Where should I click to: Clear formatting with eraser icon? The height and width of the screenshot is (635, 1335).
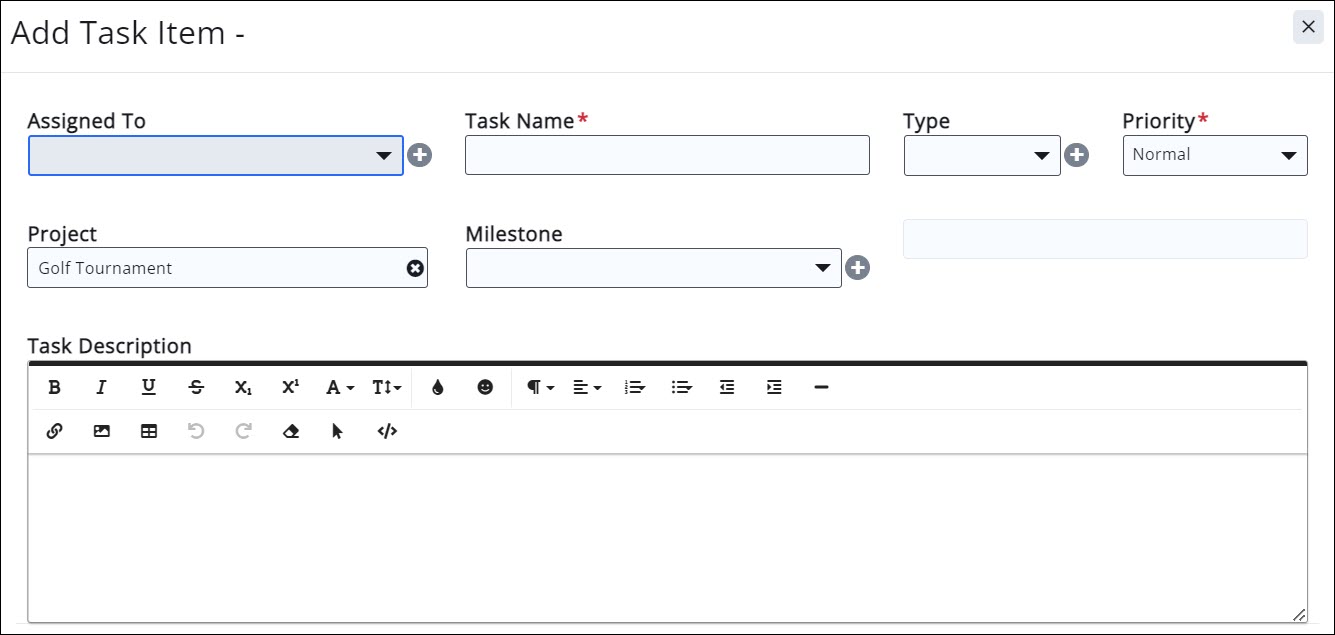tap(291, 432)
